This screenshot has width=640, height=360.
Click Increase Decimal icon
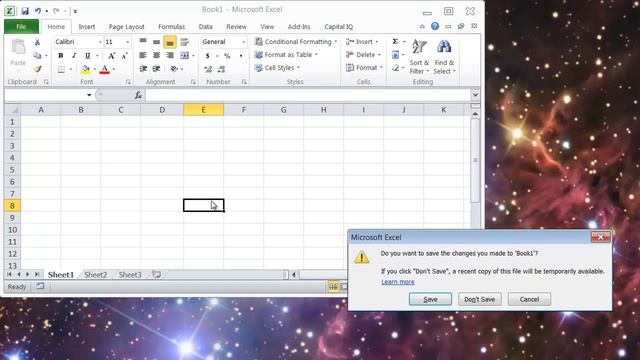coord(208,69)
